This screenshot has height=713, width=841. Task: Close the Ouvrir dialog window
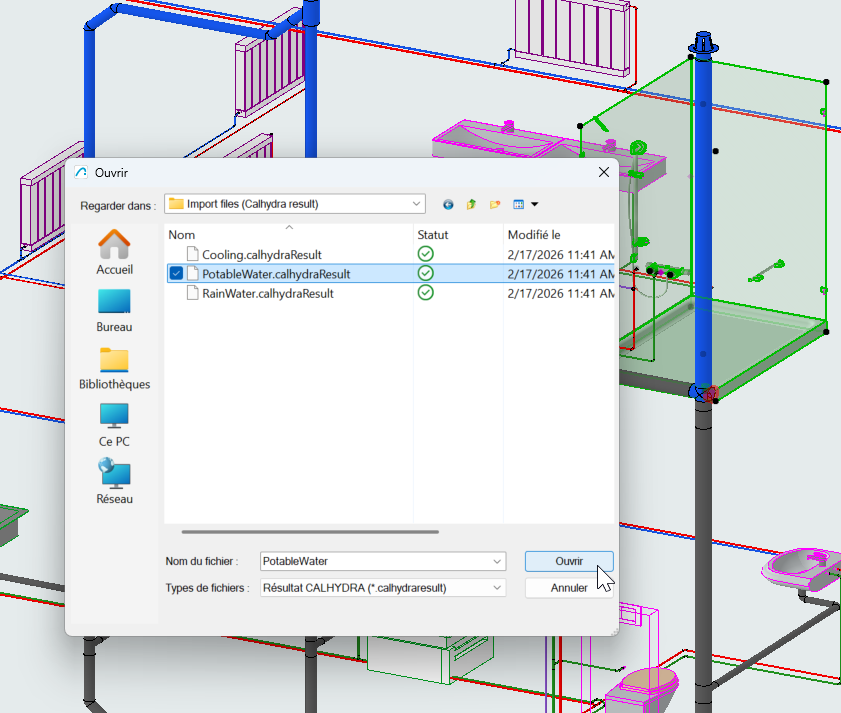pyautogui.click(x=603, y=172)
